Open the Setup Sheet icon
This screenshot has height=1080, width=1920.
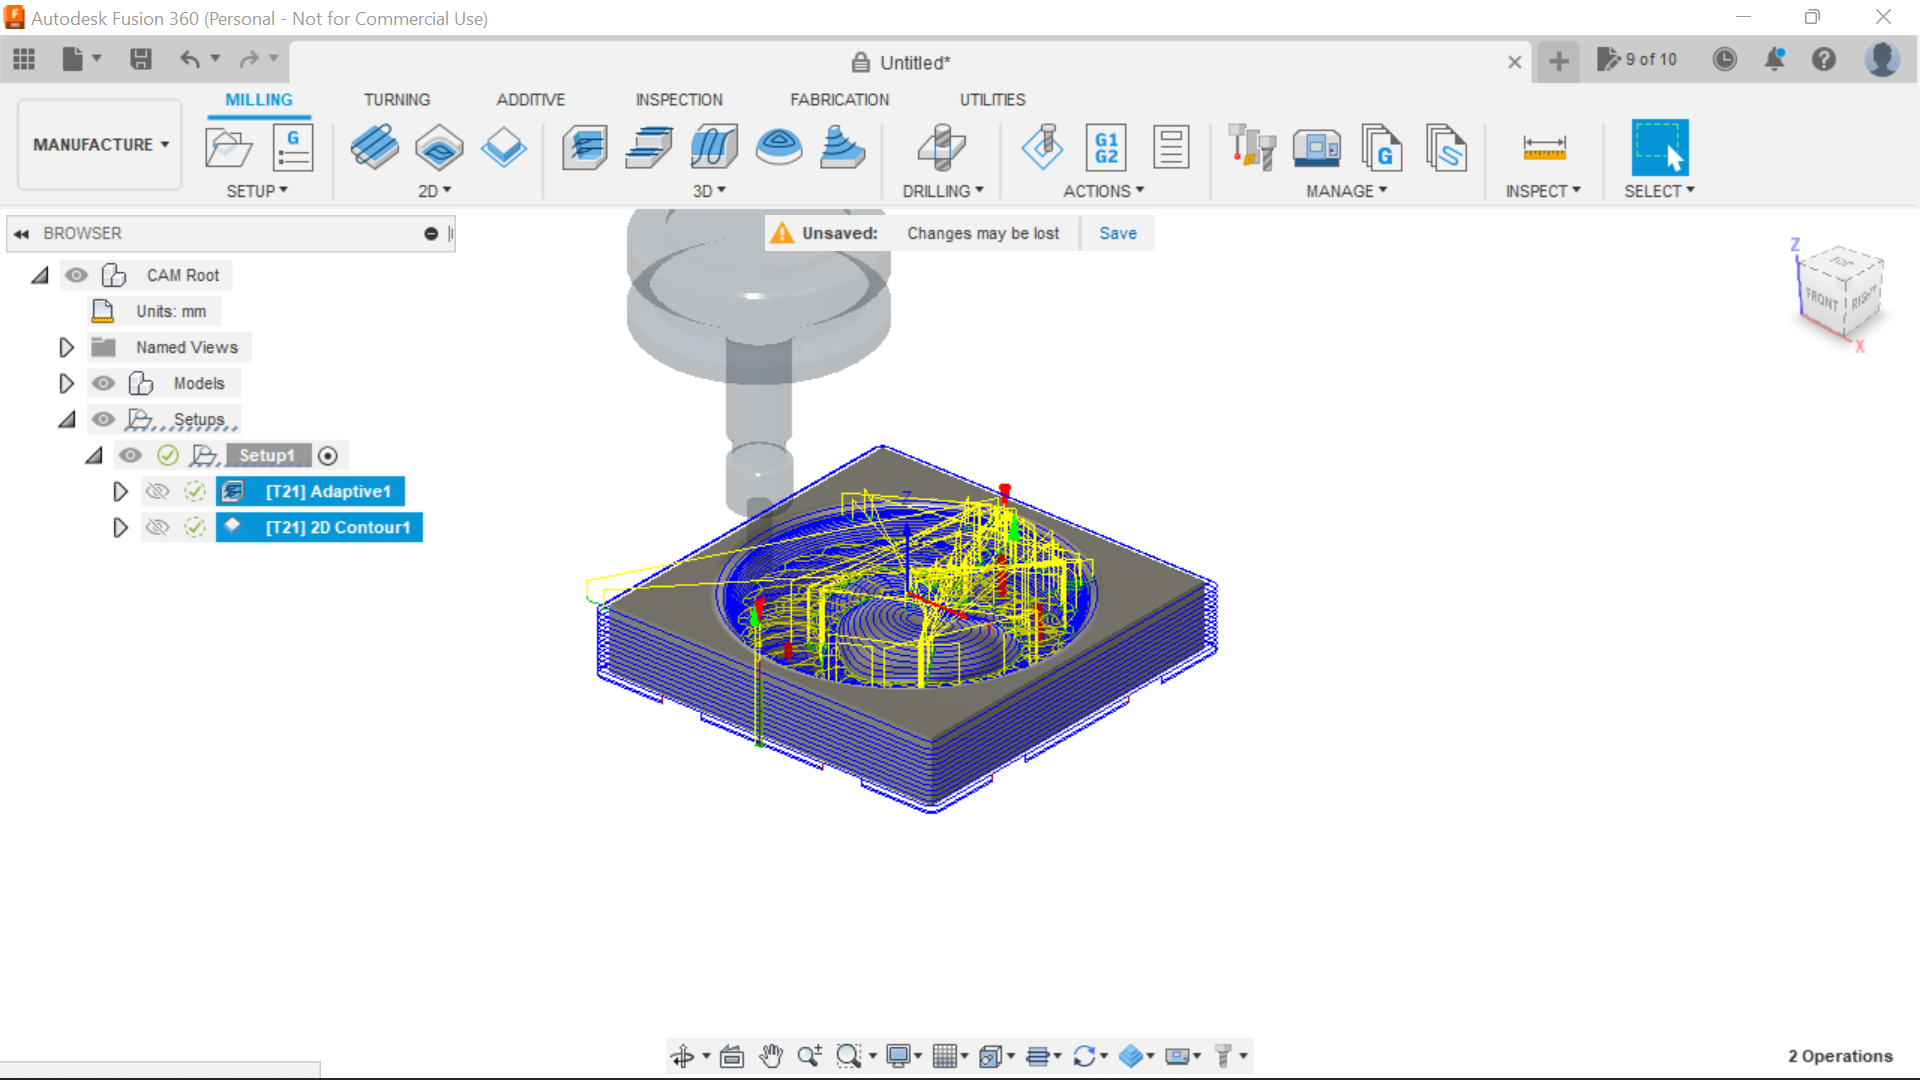[1171, 148]
